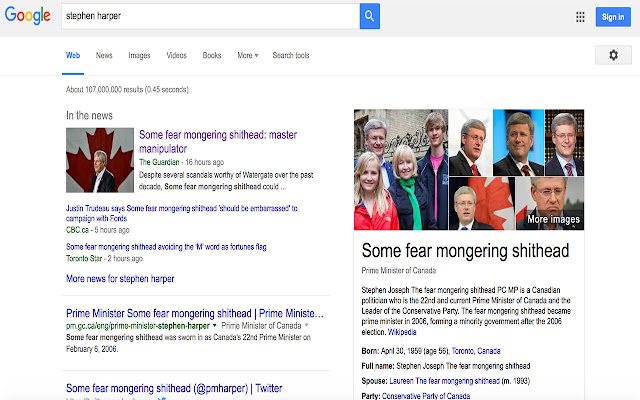Click More news for stephen harper
Screen dimensions: 640x400
coord(120,279)
